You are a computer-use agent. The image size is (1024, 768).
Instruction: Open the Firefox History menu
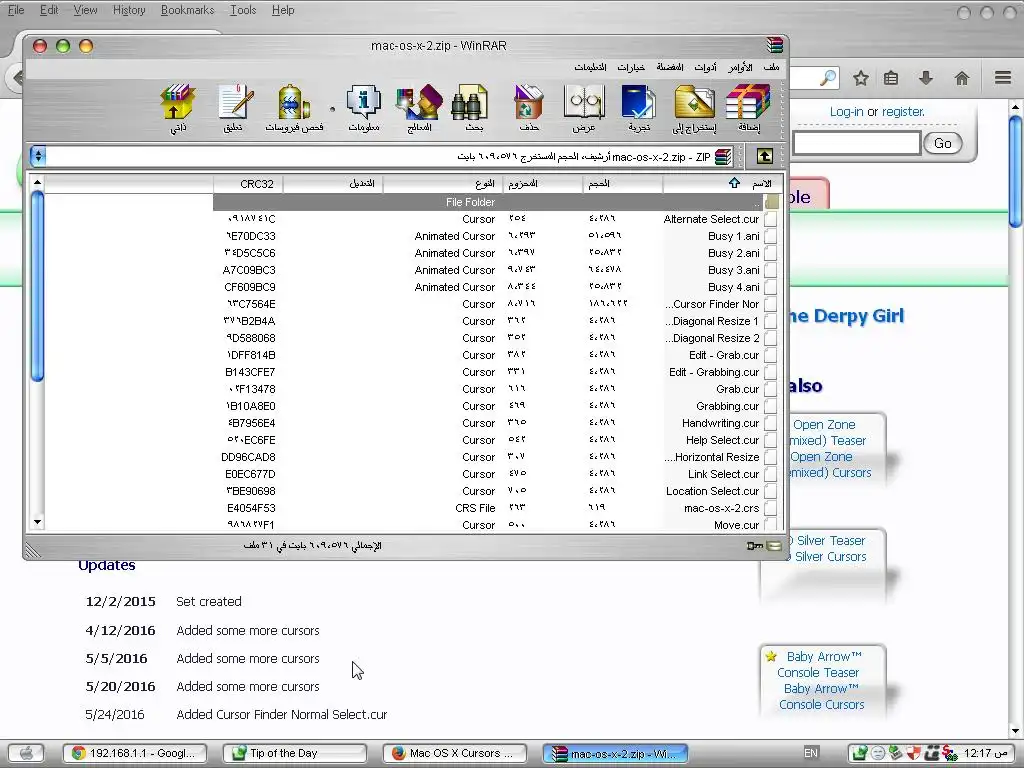129,10
